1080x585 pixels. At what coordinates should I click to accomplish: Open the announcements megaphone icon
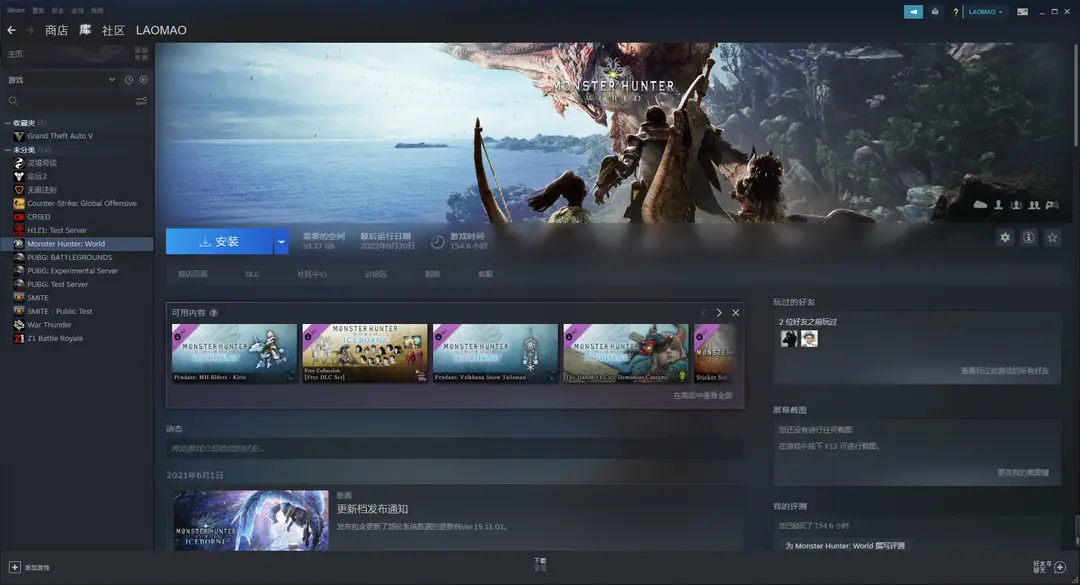pos(913,12)
